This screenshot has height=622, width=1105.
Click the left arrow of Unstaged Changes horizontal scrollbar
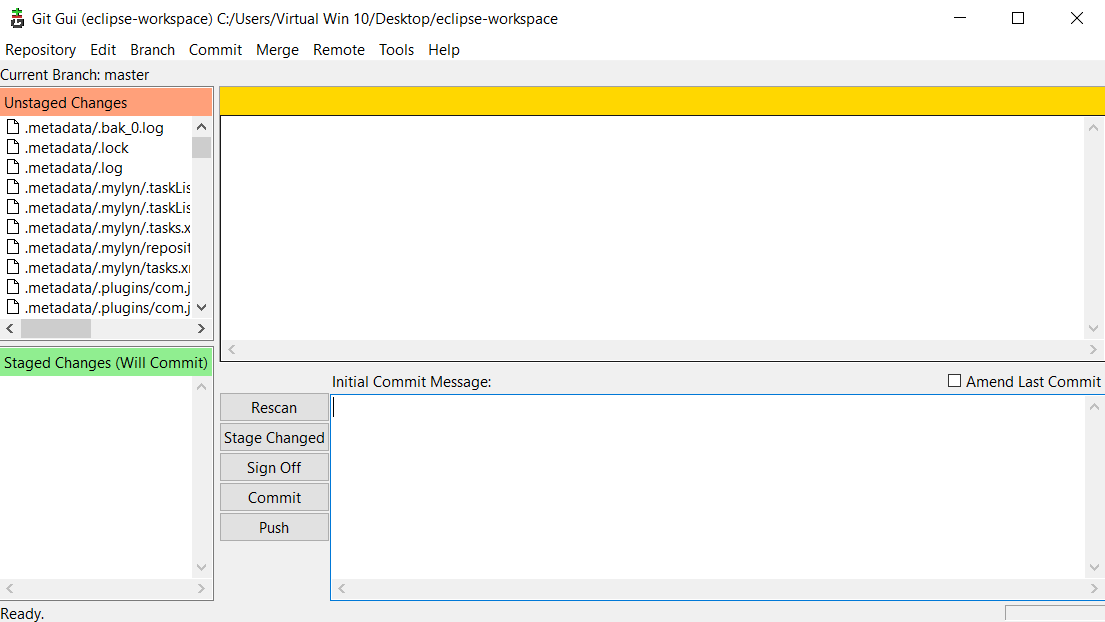[10, 328]
